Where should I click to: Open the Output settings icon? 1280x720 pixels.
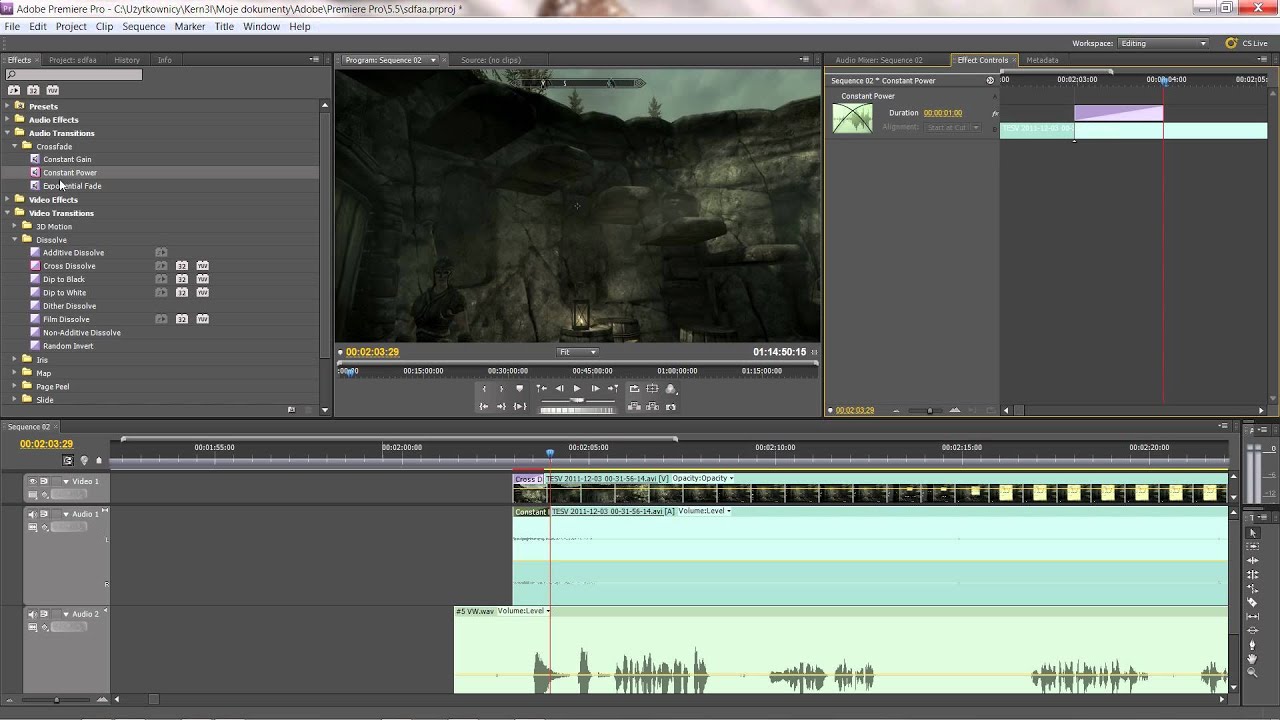pos(671,388)
